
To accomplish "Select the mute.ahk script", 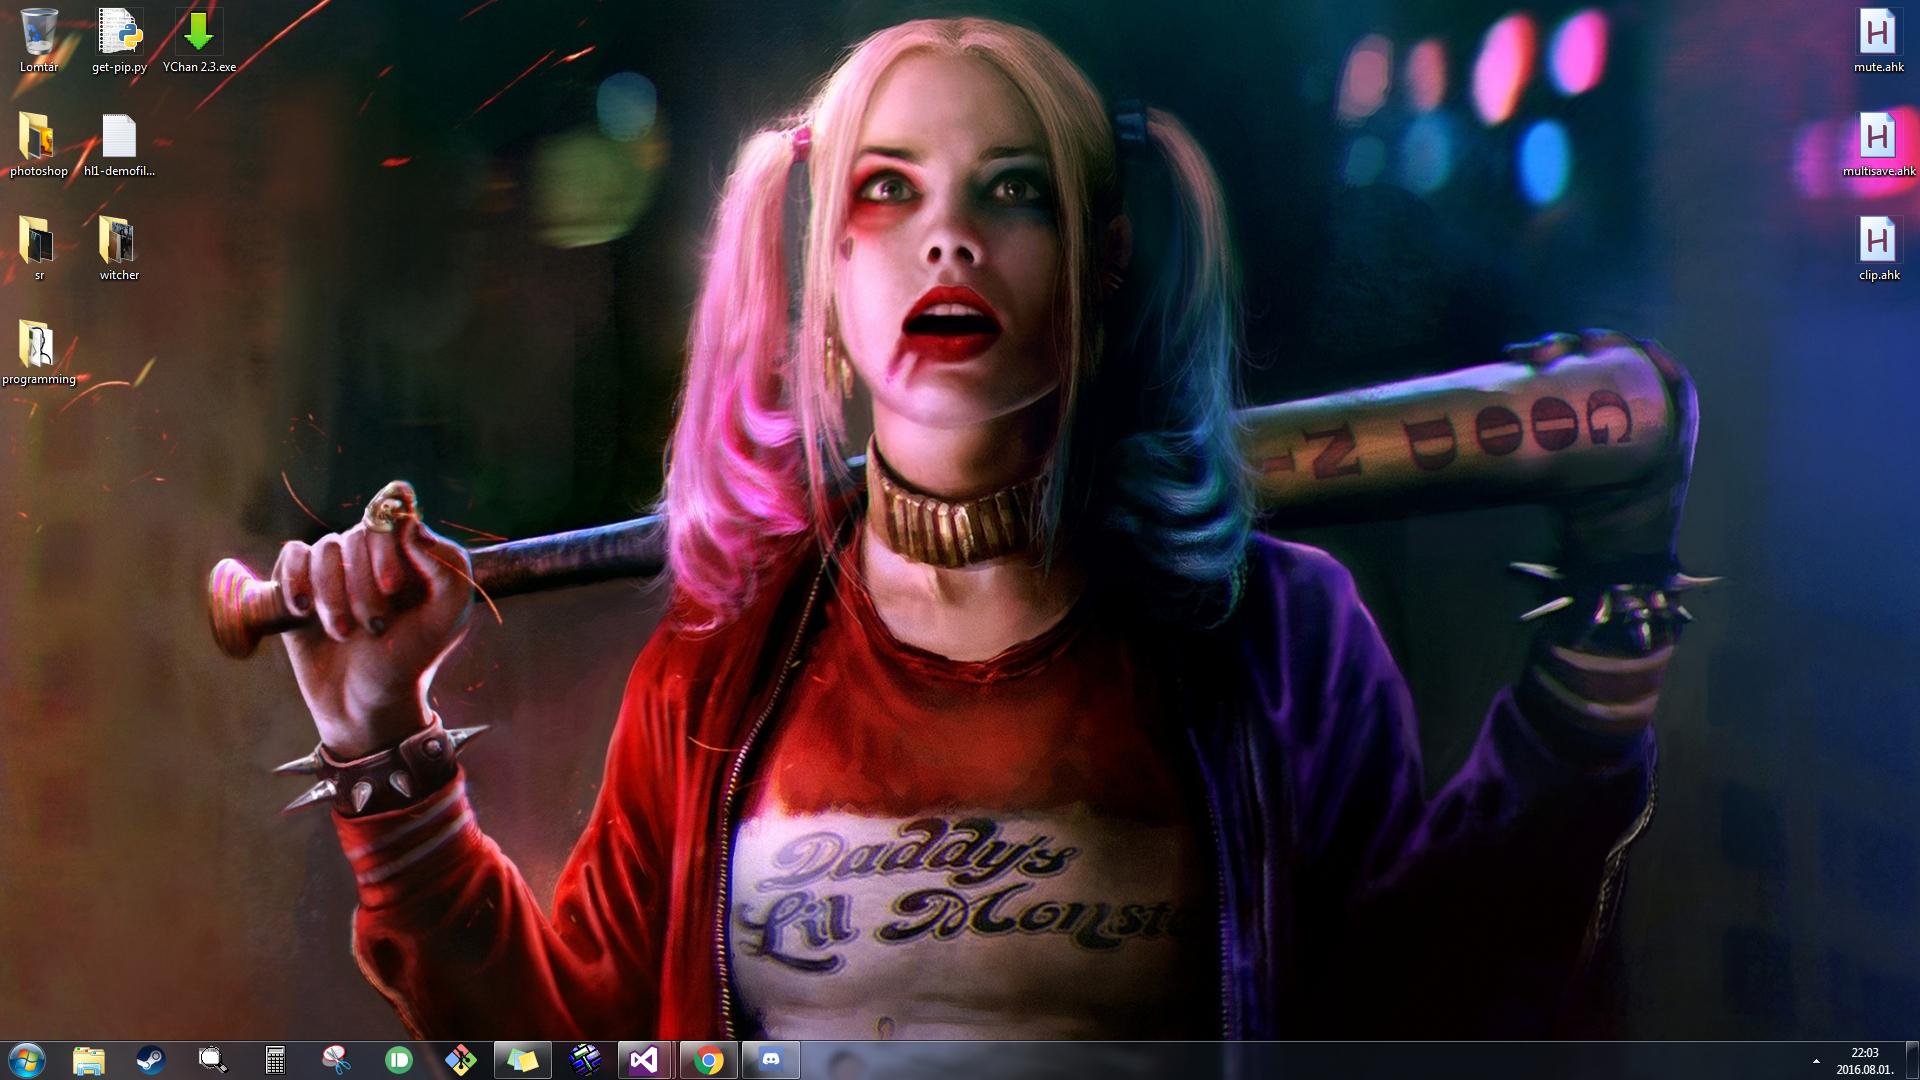I will (1879, 40).
